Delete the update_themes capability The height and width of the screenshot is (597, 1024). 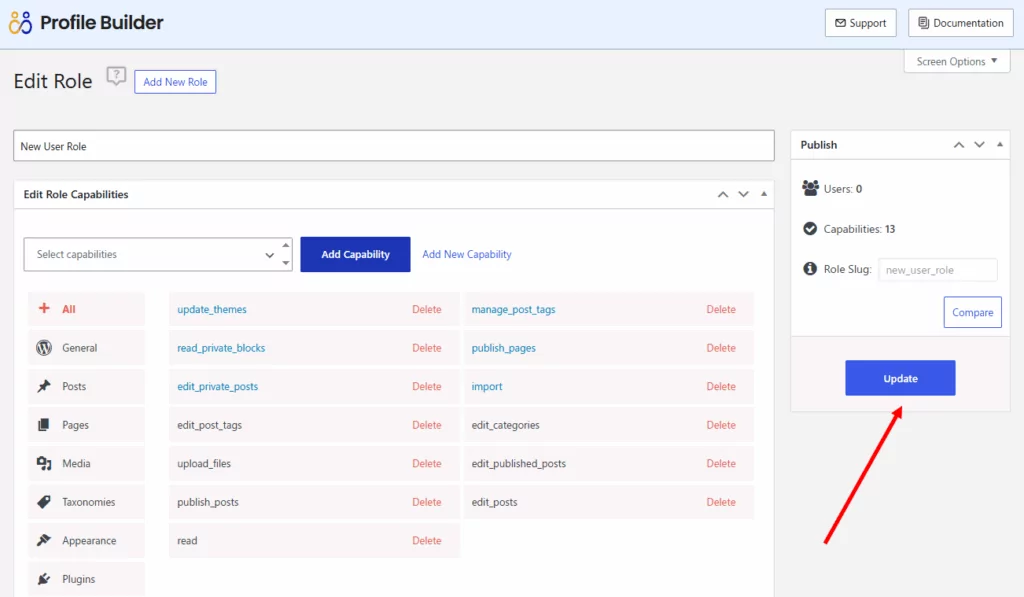tap(426, 310)
